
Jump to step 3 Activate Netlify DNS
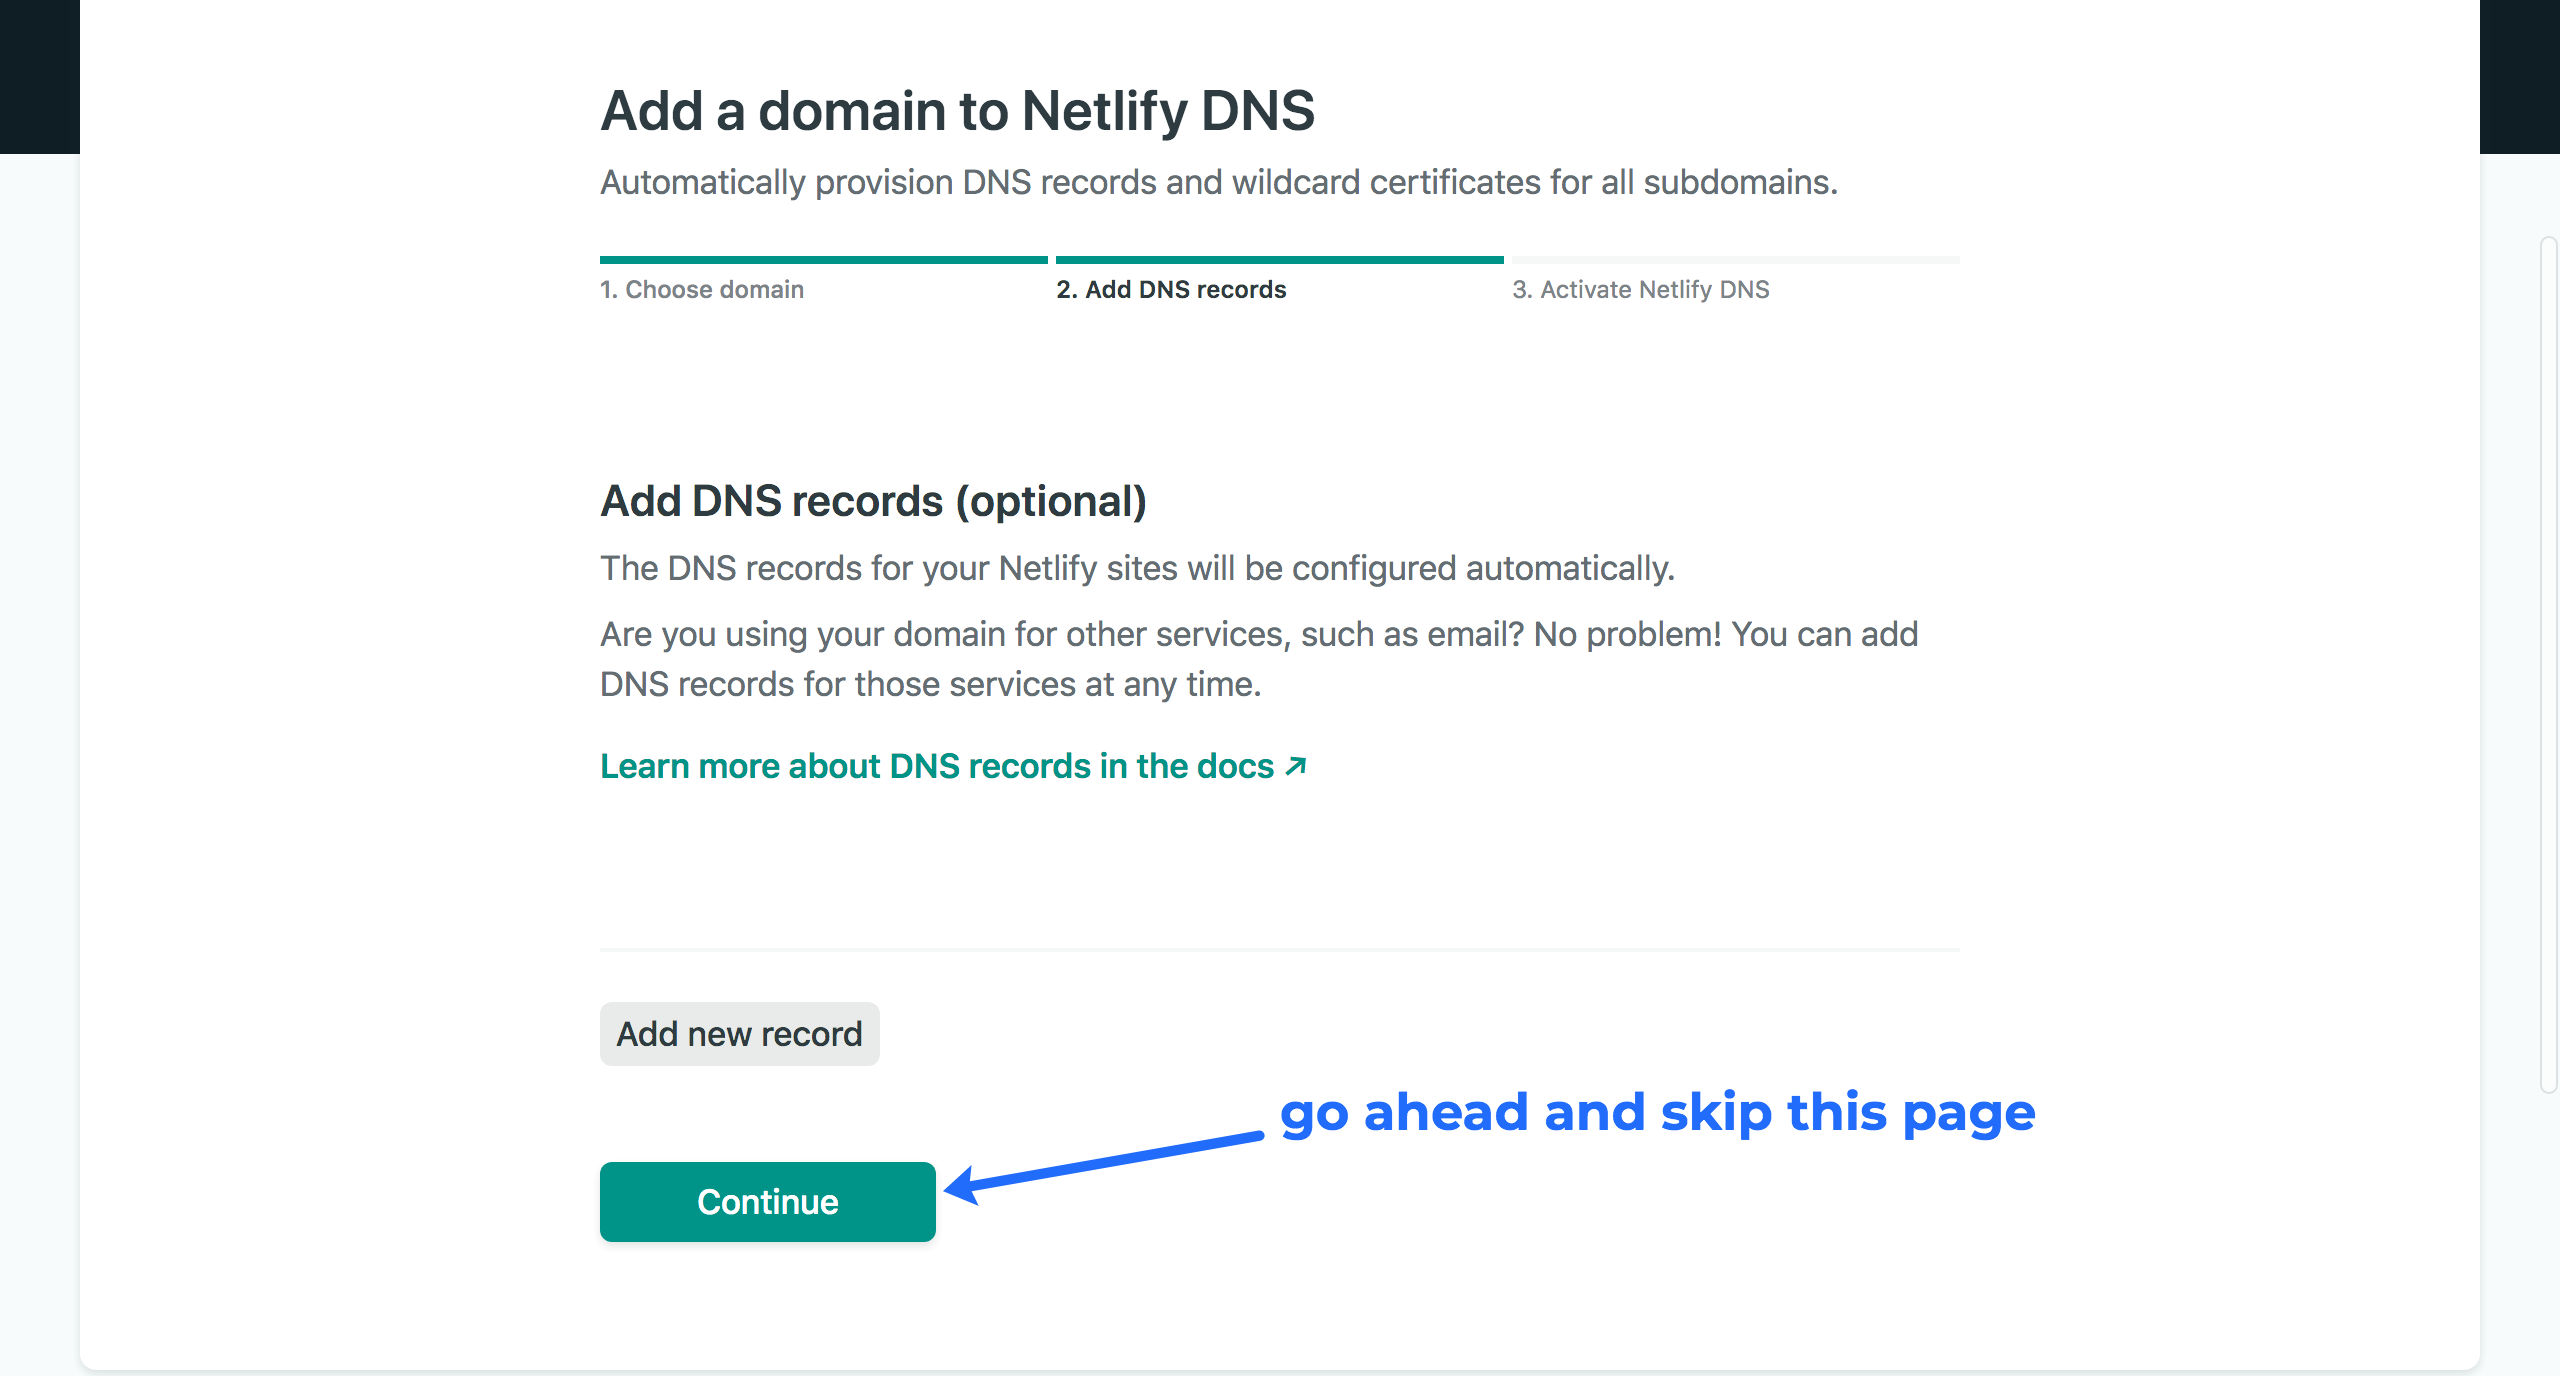(1641, 289)
